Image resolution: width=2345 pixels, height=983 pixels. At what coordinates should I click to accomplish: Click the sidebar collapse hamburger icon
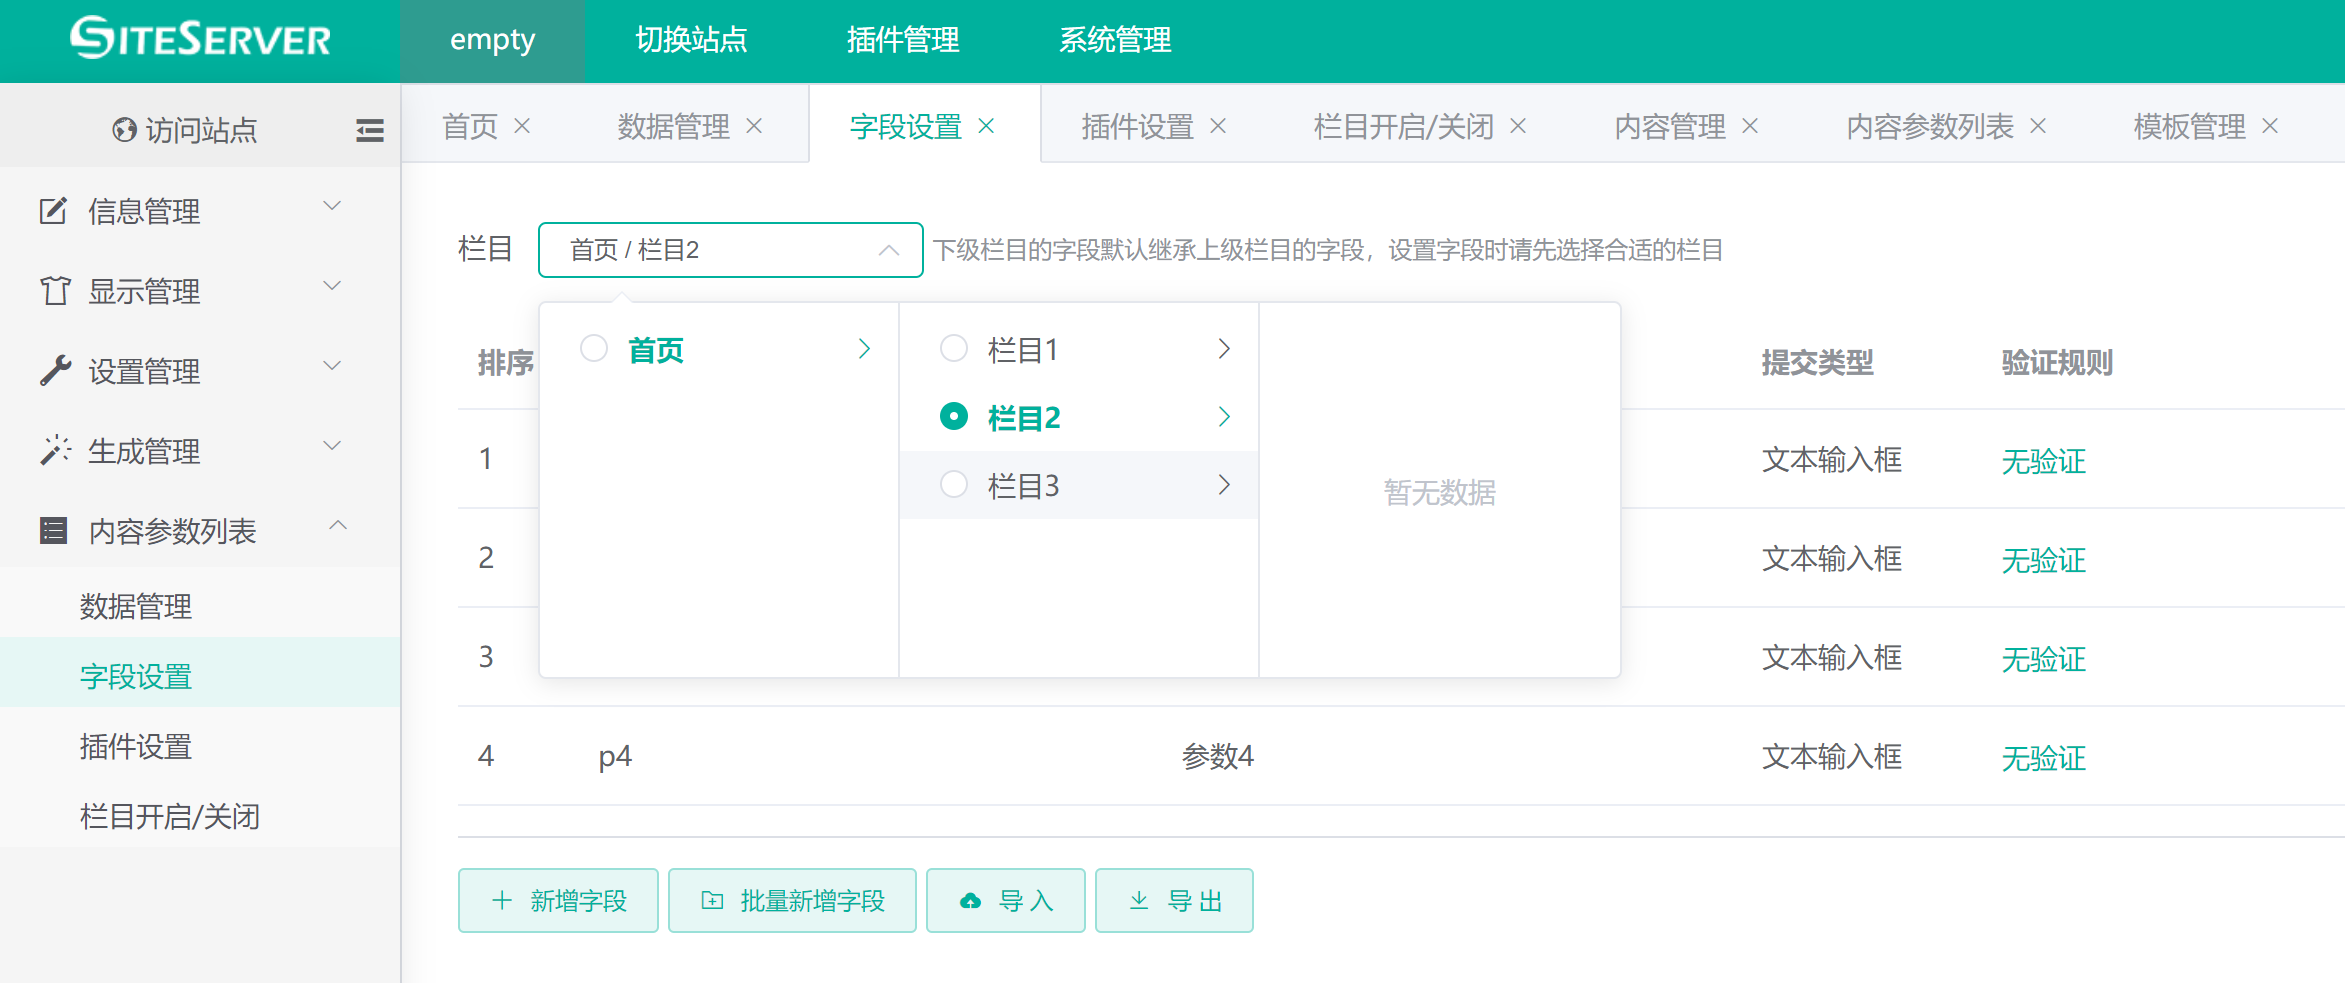coord(369,130)
